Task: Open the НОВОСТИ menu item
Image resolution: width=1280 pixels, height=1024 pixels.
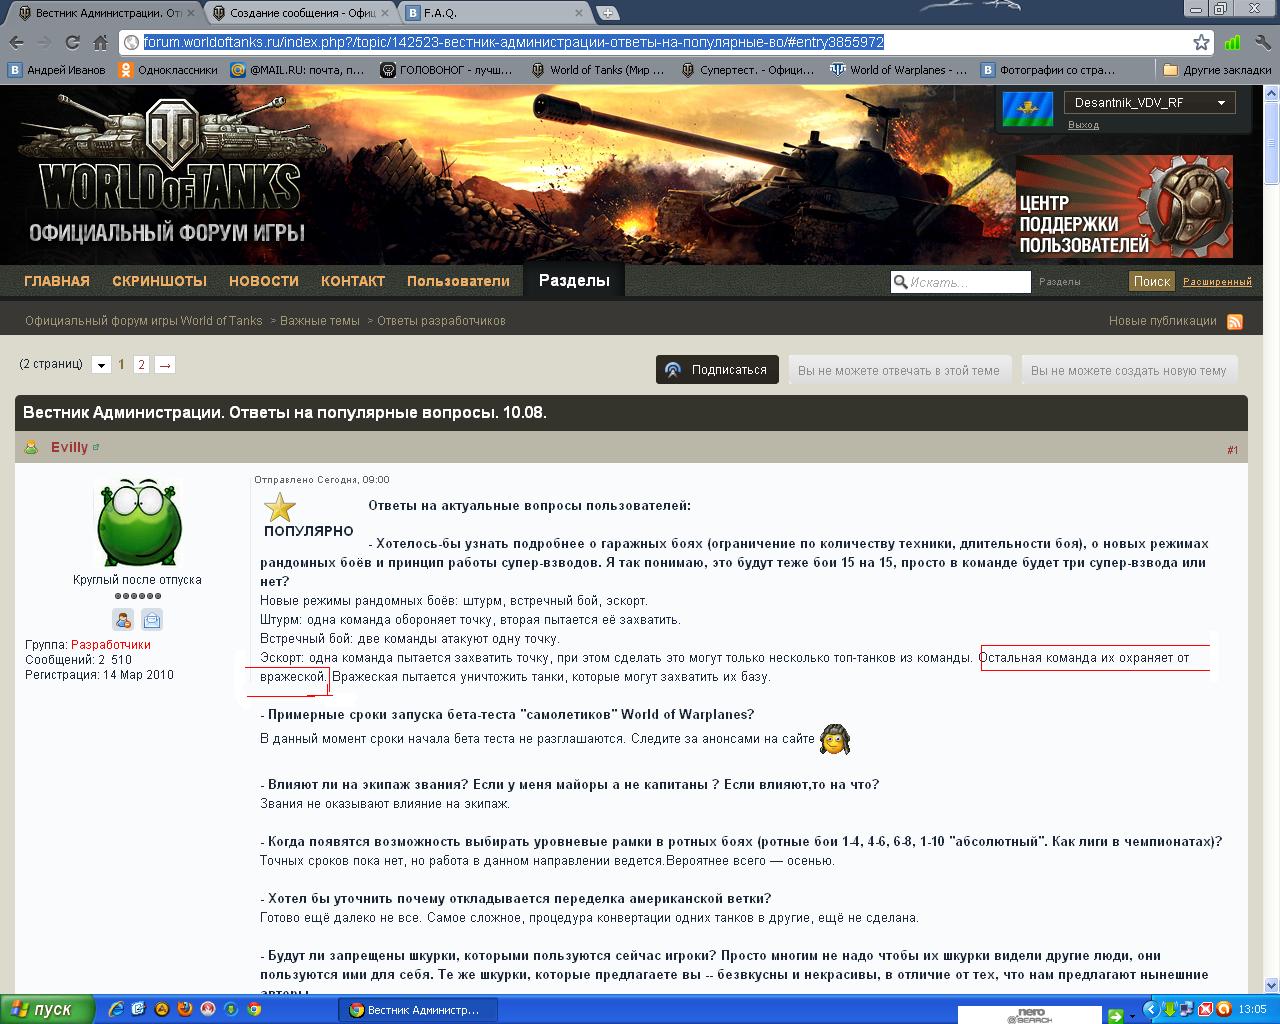Action: pos(264,281)
